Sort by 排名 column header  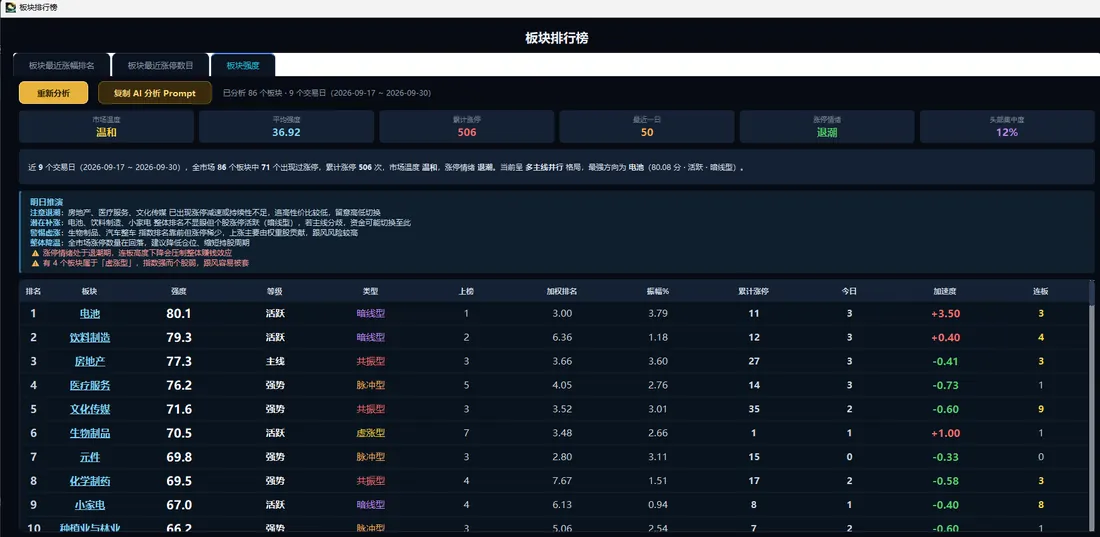[33, 291]
